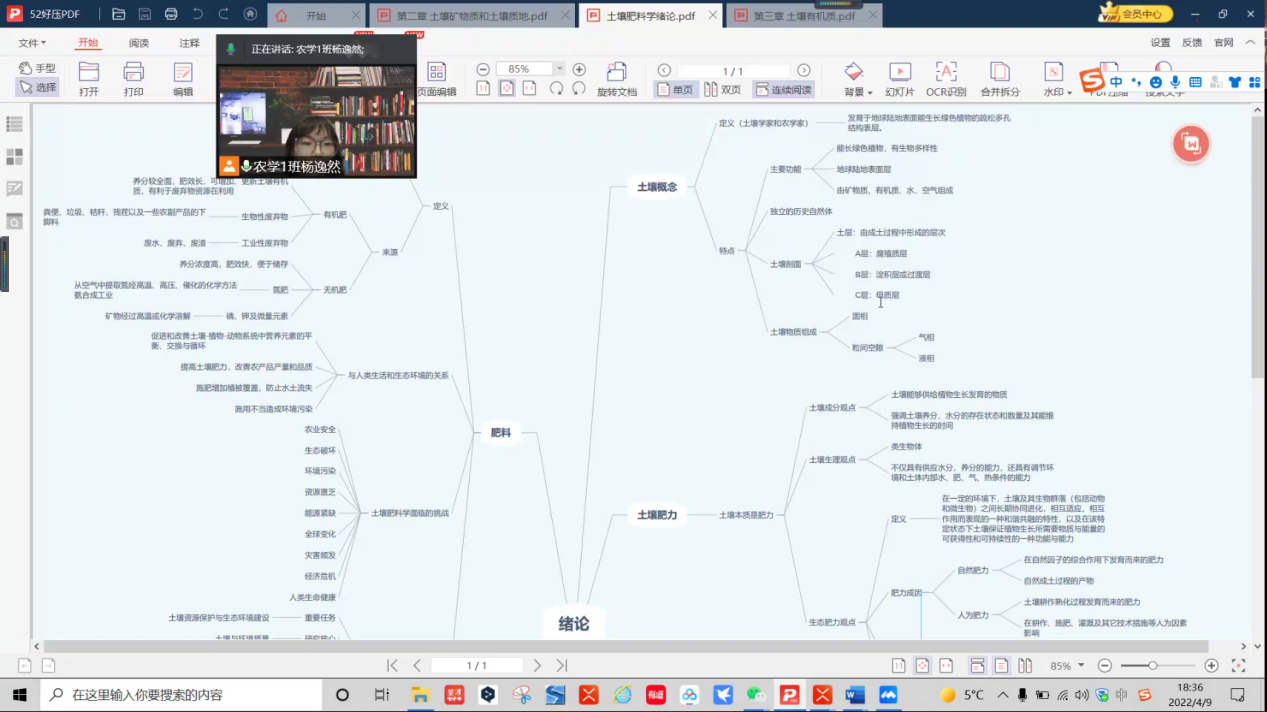
Task: Click the 设置 settings link
Action: click(x=1160, y=43)
